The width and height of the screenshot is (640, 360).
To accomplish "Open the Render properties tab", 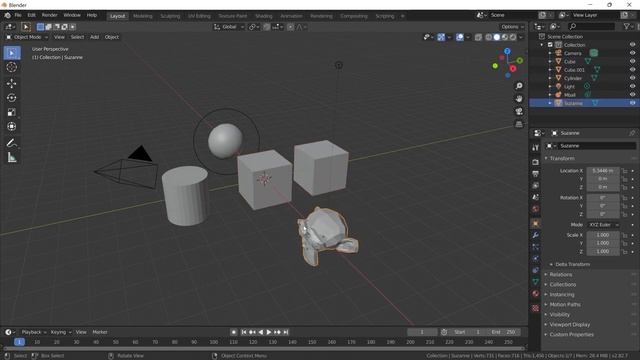I will coord(536,162).
